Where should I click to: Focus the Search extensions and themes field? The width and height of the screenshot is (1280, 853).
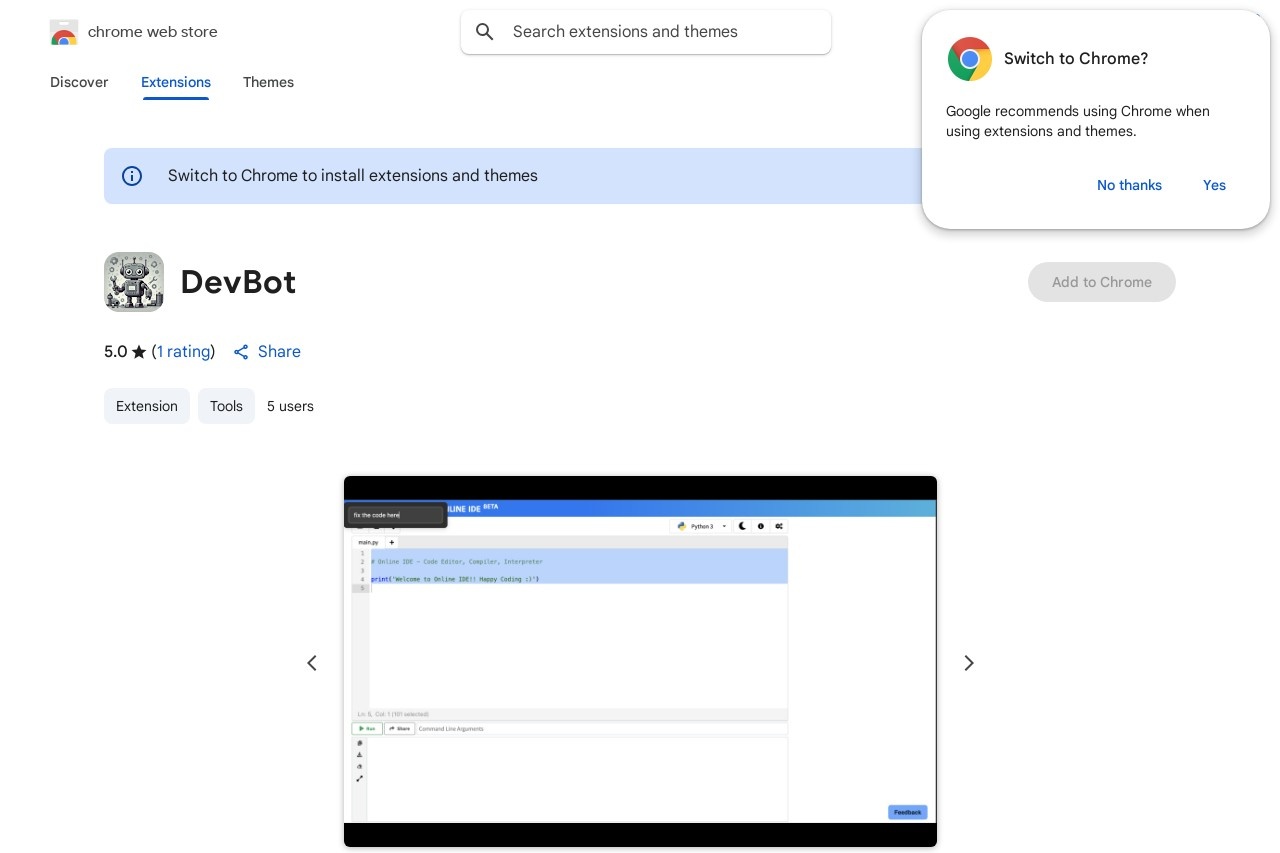click(646, 32)
